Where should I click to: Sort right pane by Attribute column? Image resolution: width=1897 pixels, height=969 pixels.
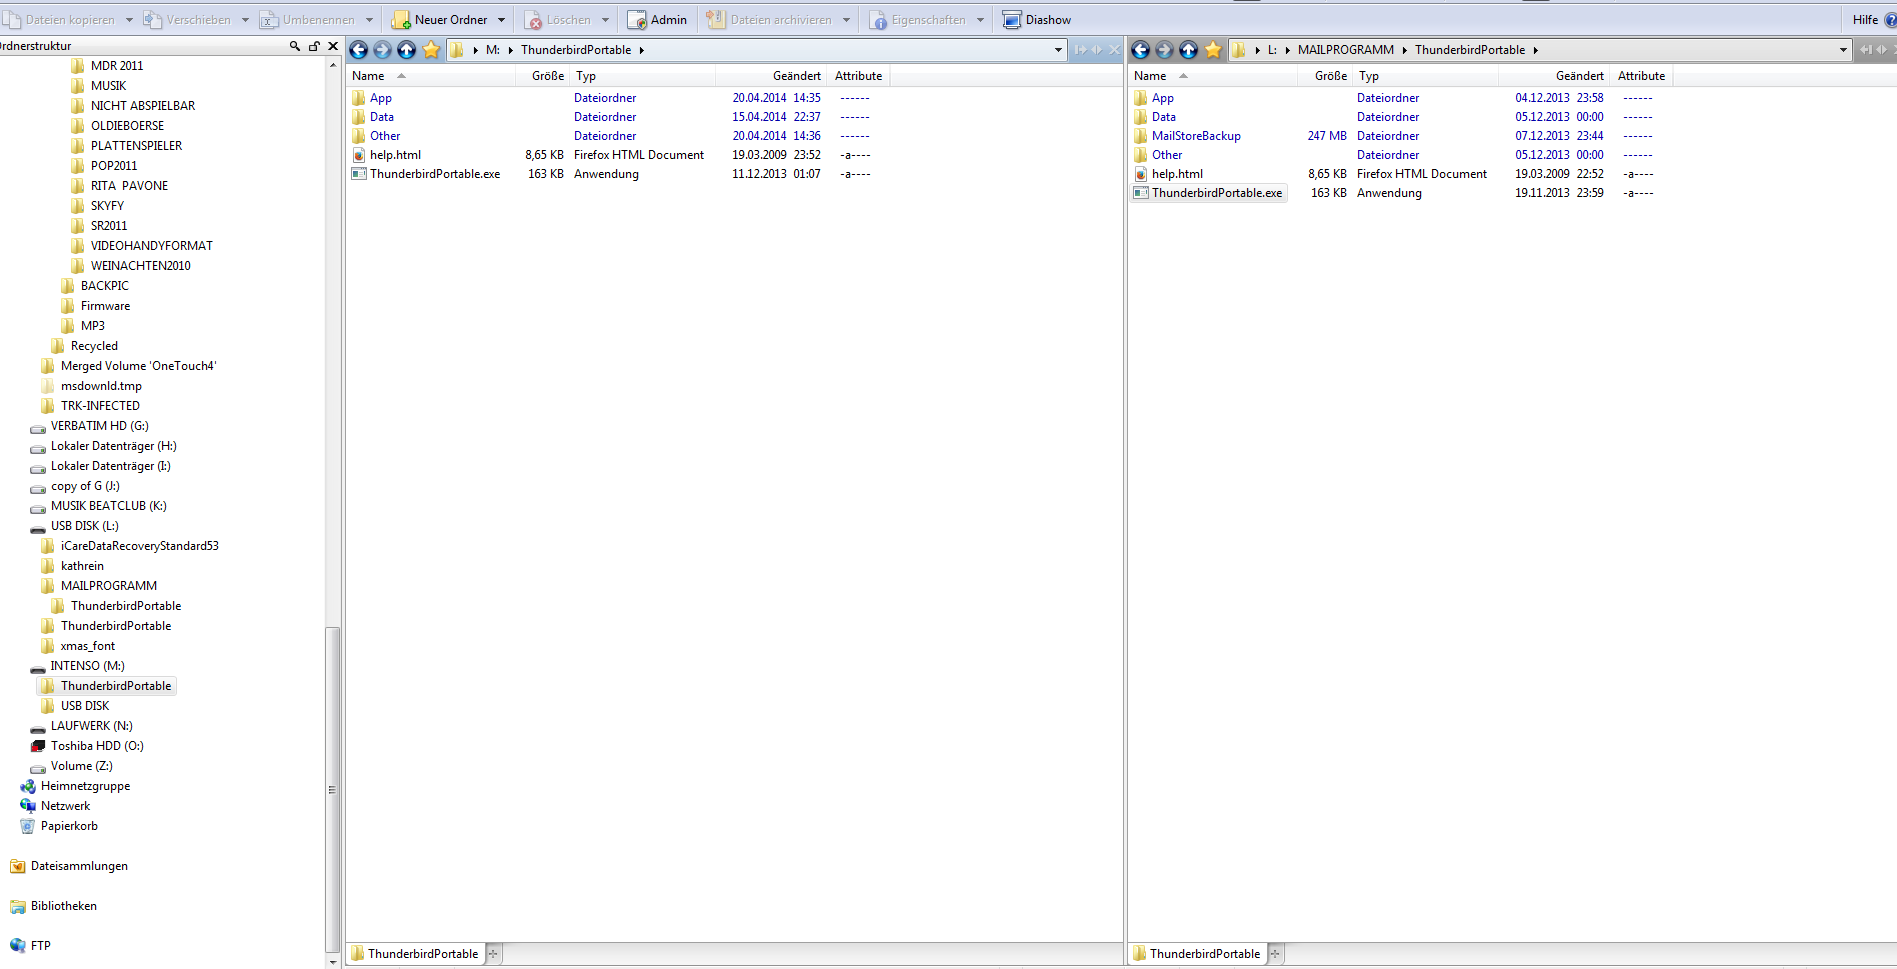pos(1641,76)
